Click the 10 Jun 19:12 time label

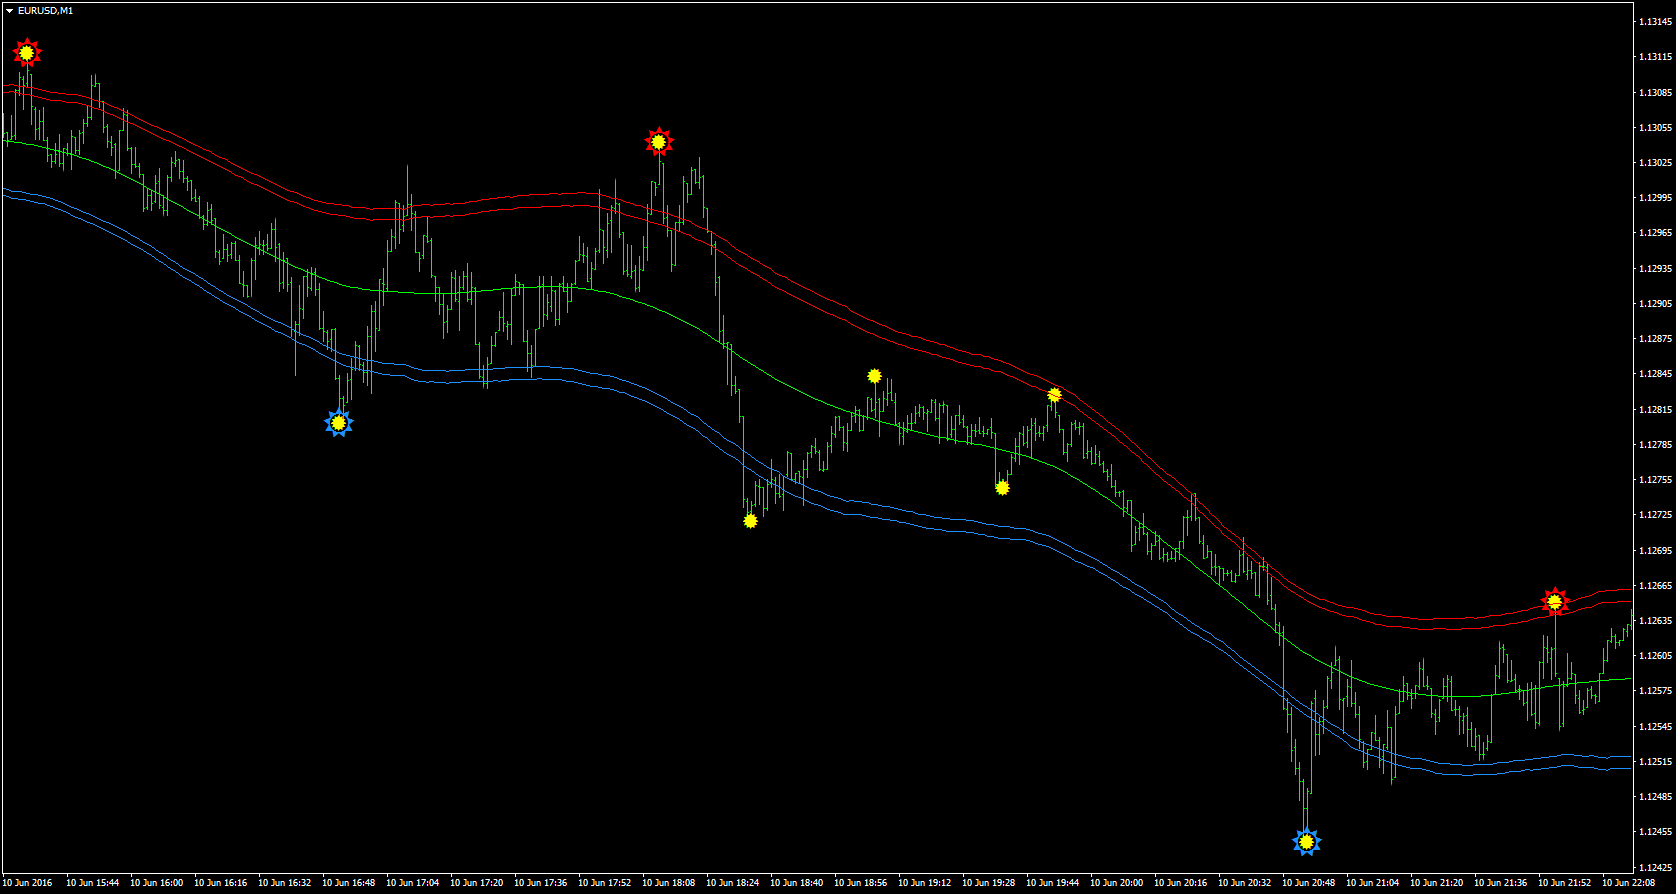(925, 883)
